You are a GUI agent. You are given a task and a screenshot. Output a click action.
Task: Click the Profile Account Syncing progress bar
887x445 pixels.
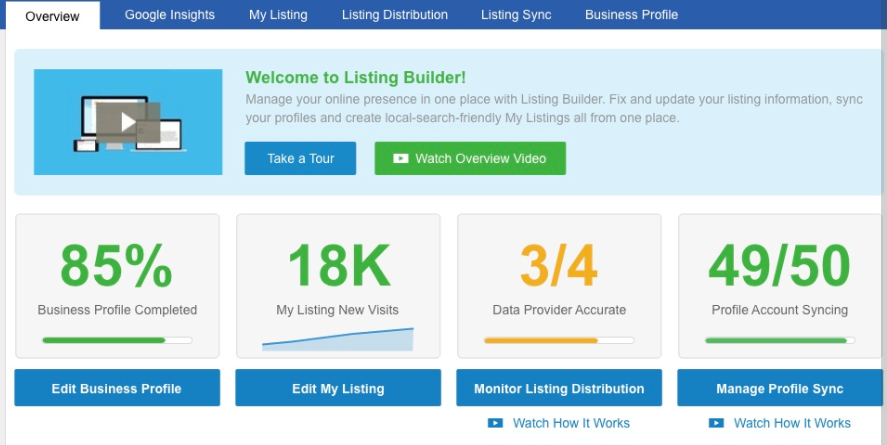click(780, 340)
